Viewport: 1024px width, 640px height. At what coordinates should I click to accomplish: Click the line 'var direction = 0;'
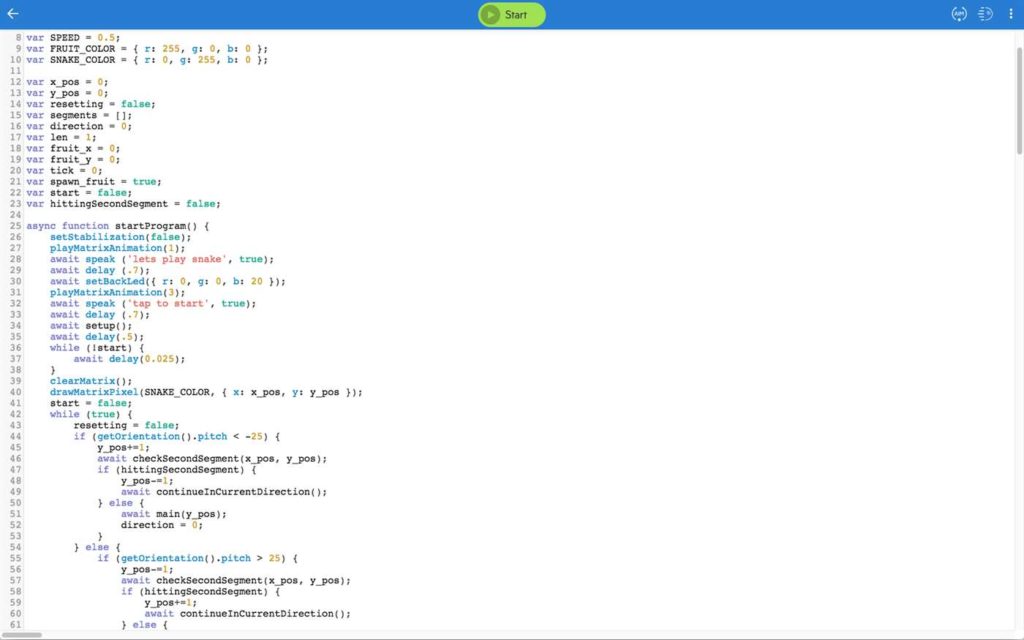tap(79, 127)
